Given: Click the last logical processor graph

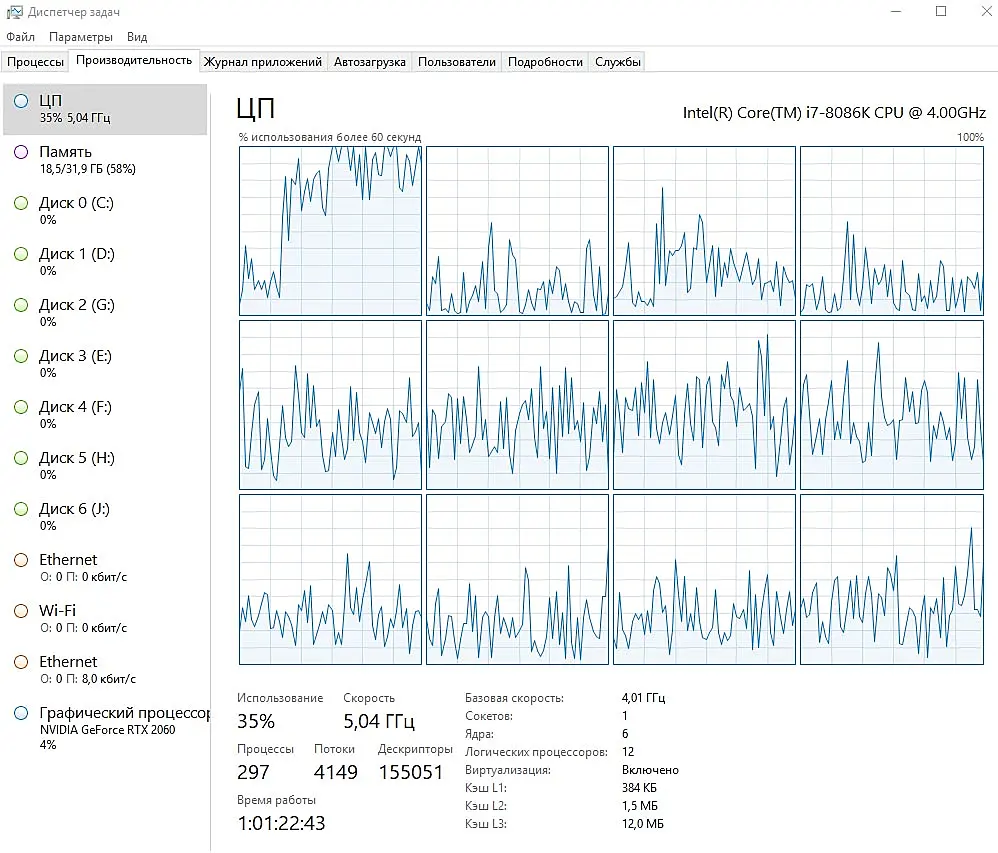Looking at the screenshot, I should (892, 579).
